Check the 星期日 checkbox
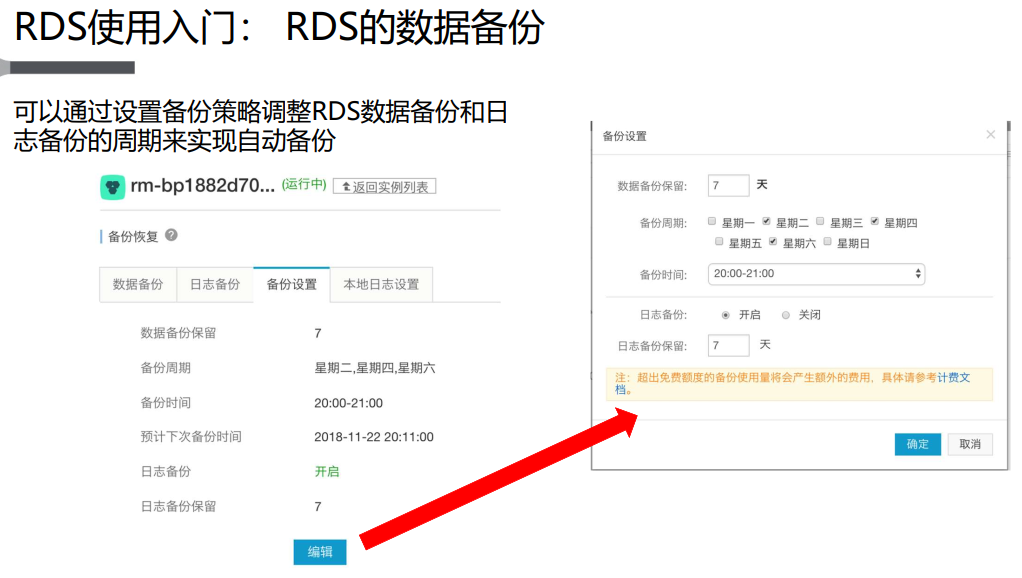 tap(827, 242)
